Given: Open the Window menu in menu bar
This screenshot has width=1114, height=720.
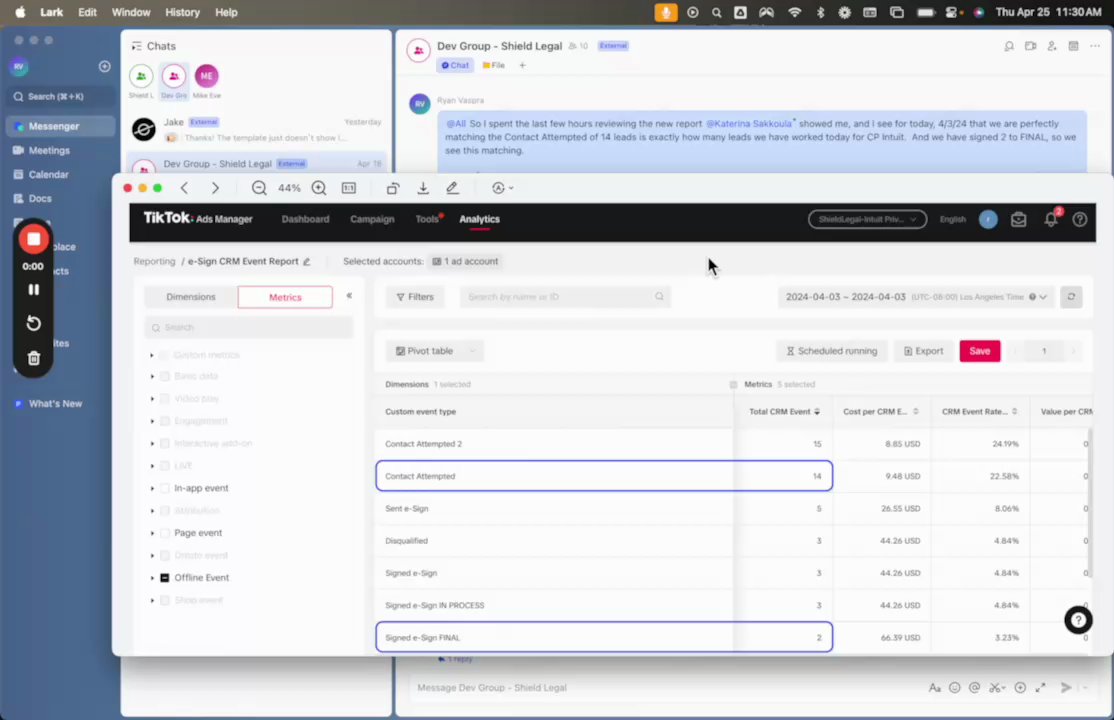Looking at the screenshot, I should pyautogui.click(x=131, y=12).
